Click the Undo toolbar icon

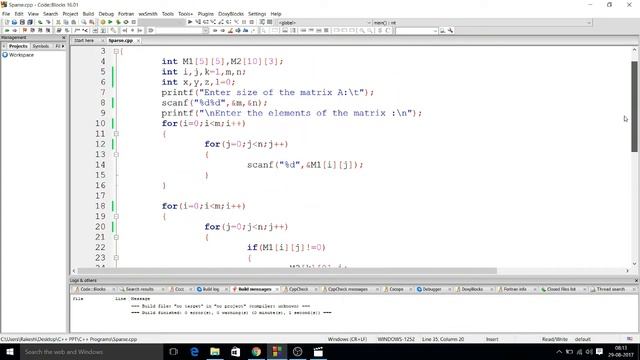[40, 22]
